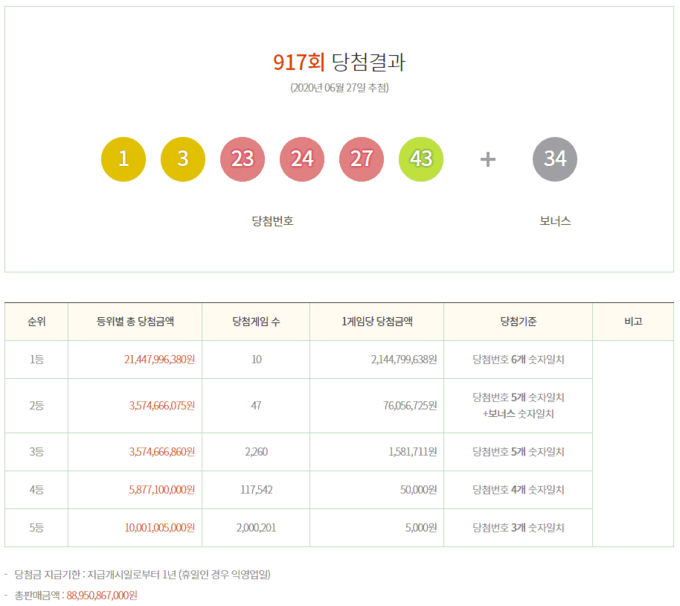The image size is (680, 606).
Task: Click the 등위별 총 당첨금액 column header
Action: 135,321
